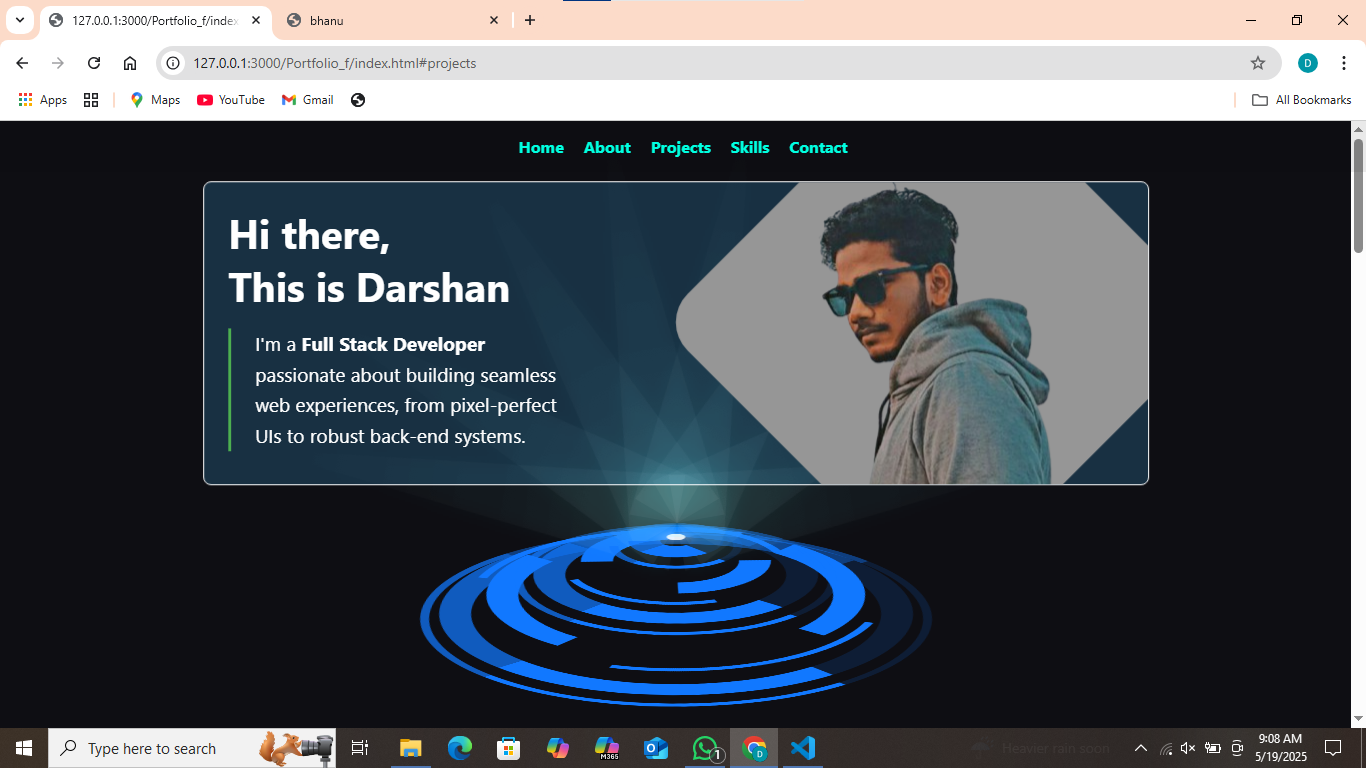Image resolution: width=1366 pixels, height=768 pixels.
Task: Open Task View on the taskbar
Action: tap(360, 748)
